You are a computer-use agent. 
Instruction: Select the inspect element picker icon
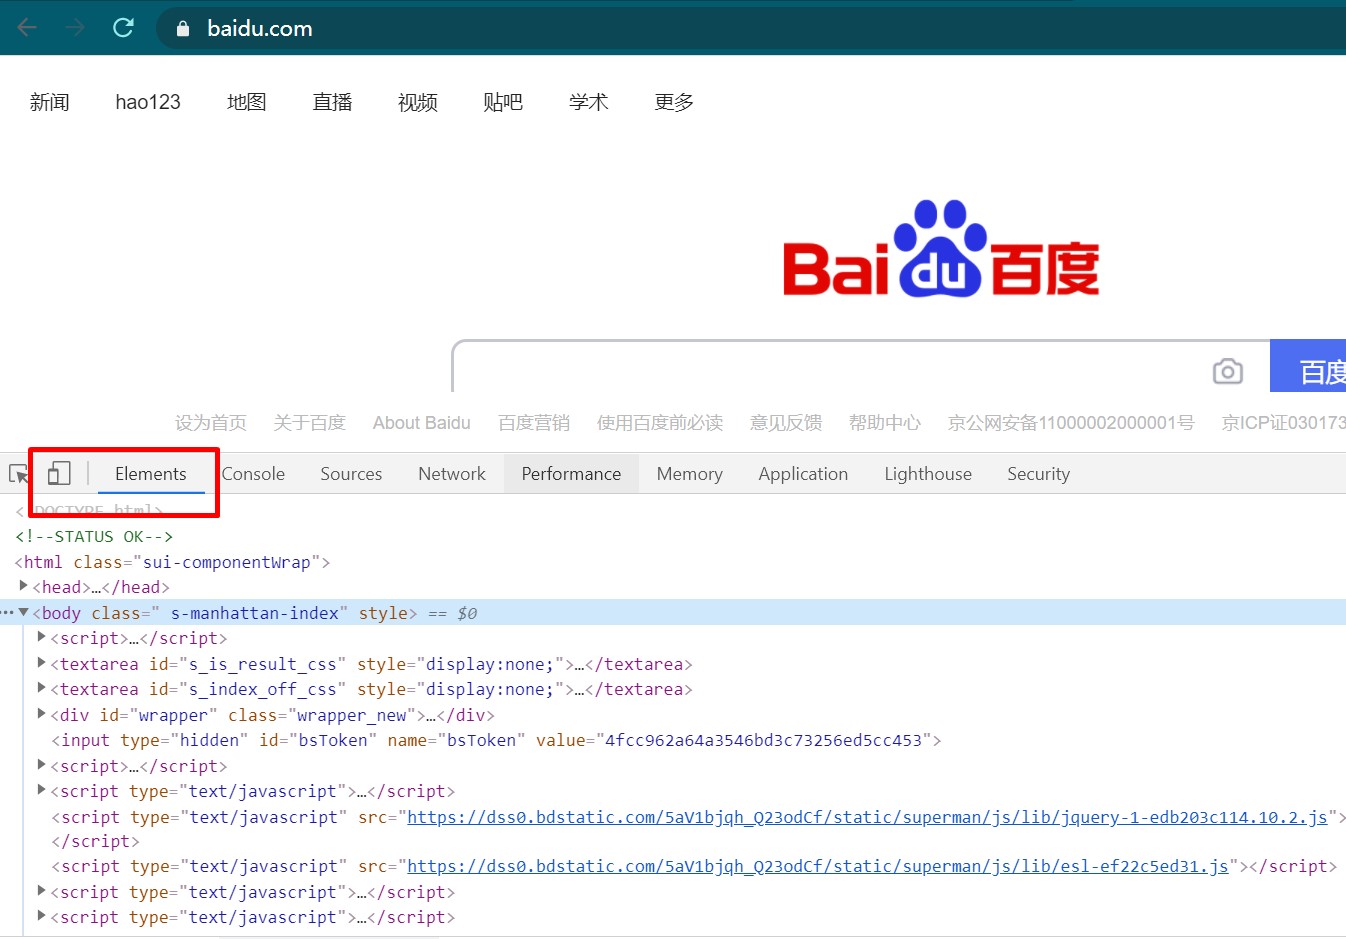tap(18, 474)
